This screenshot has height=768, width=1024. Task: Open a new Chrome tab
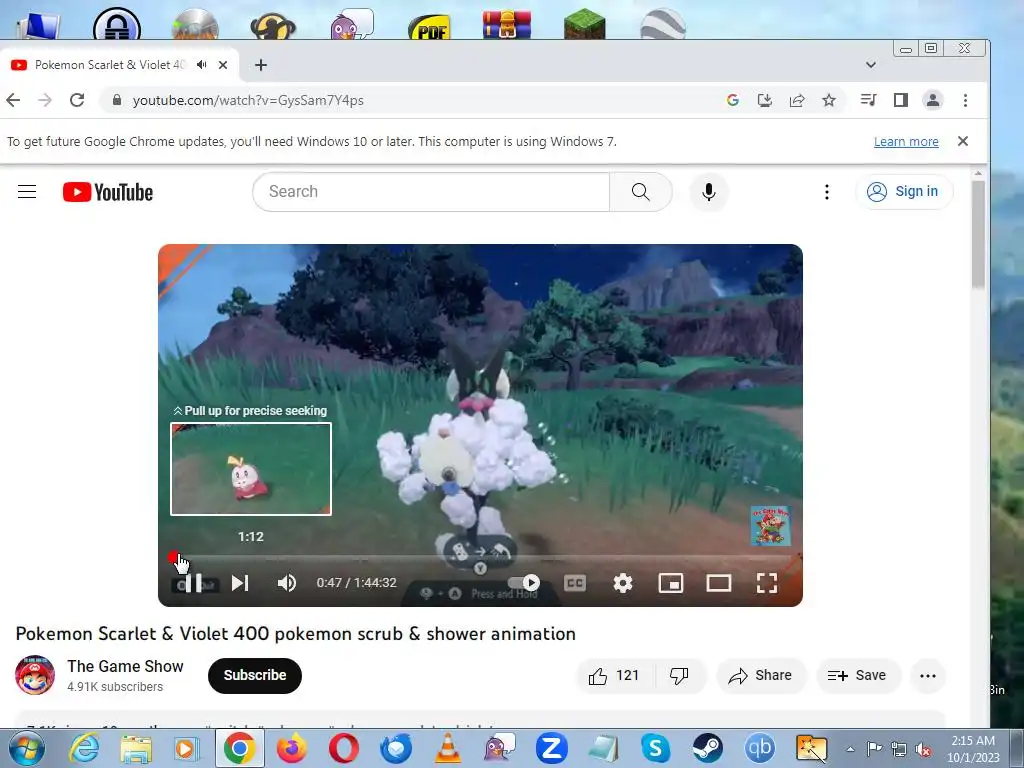[x=261, y=65]
